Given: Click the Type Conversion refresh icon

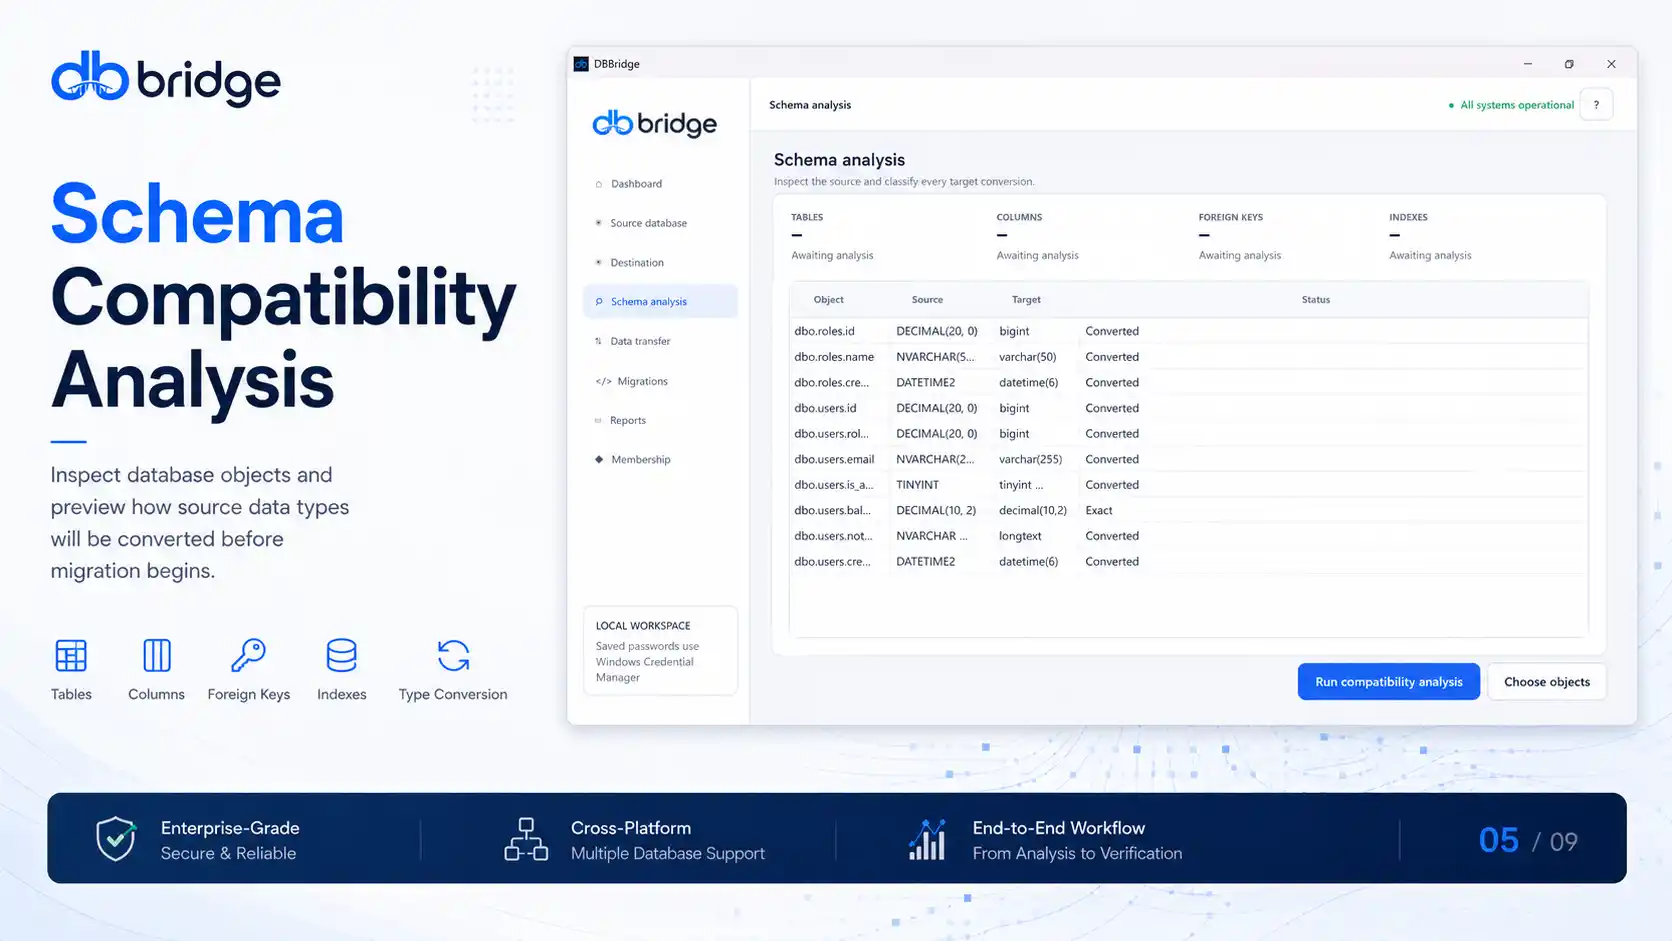Looking at the screenshot, I should pyautogui.click(x=453, y=656).
